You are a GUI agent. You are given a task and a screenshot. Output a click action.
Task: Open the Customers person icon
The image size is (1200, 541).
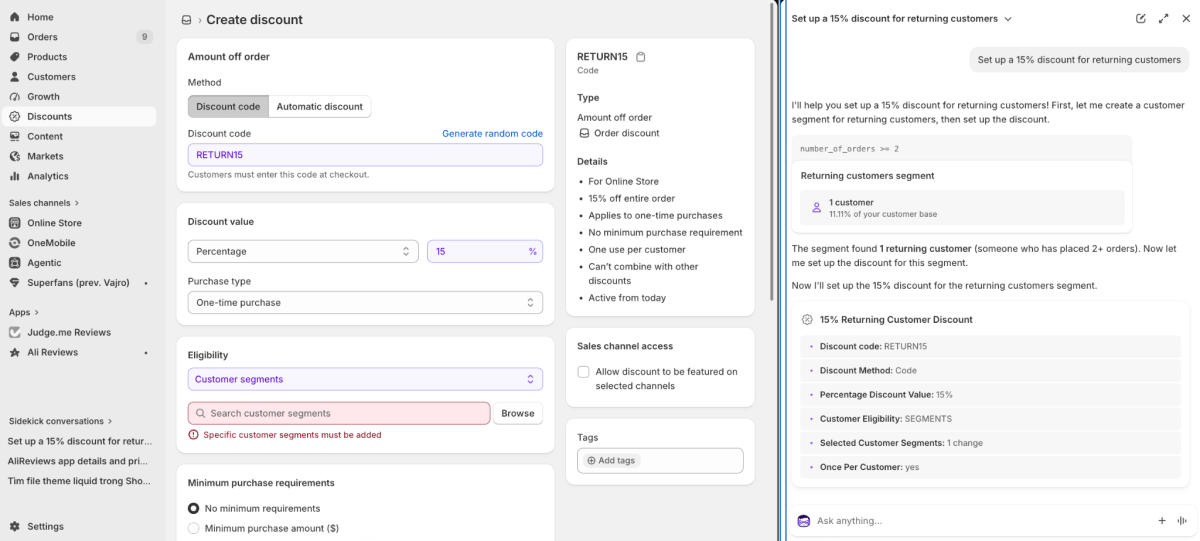[15, 77]
